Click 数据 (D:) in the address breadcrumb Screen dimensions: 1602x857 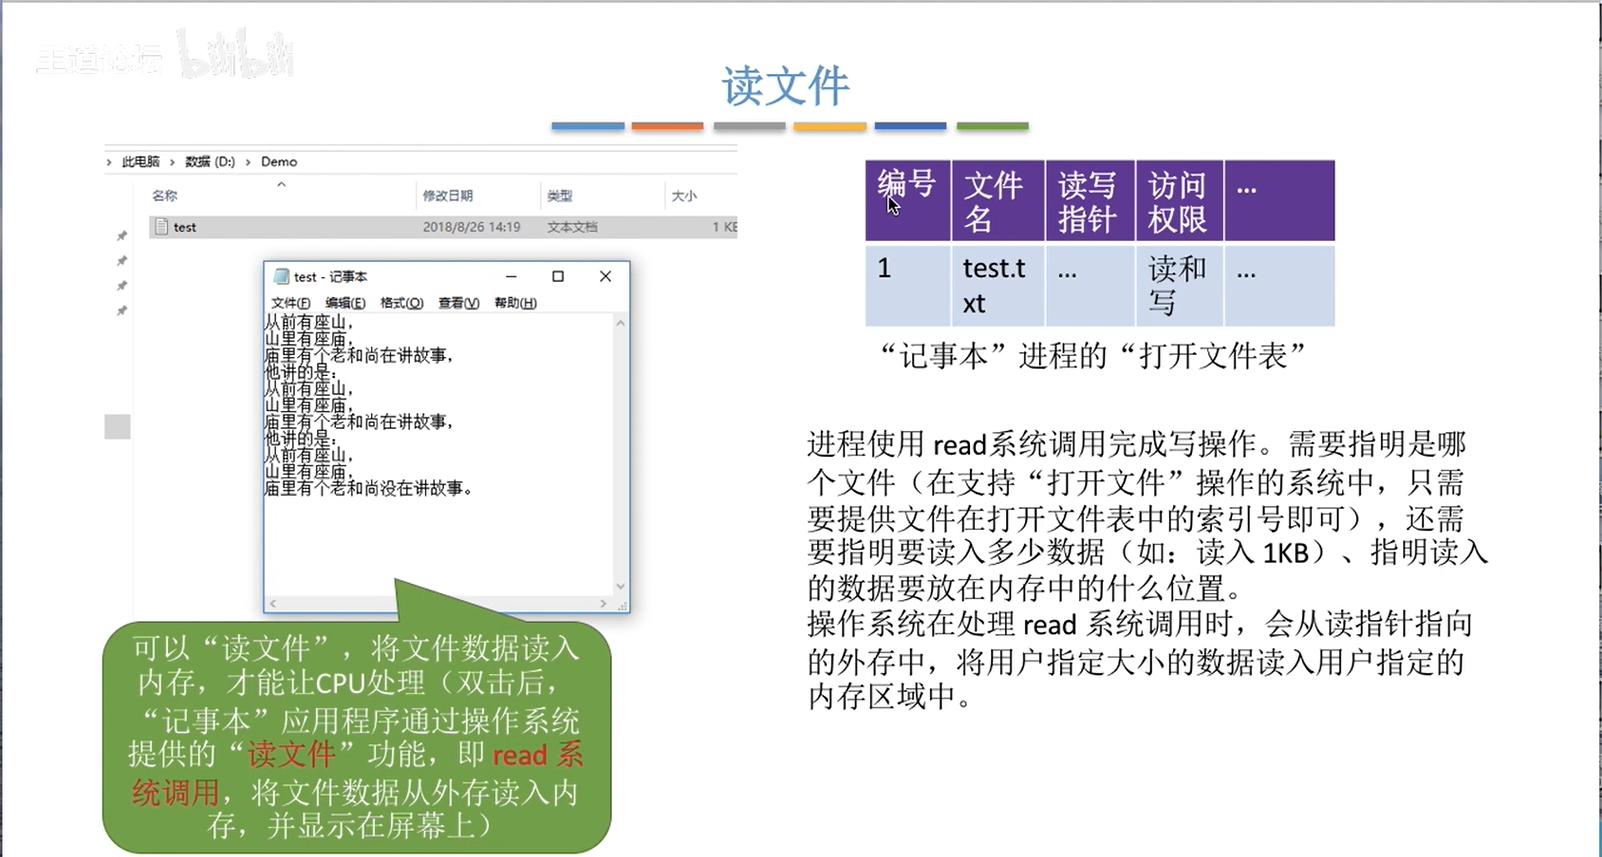210,162
